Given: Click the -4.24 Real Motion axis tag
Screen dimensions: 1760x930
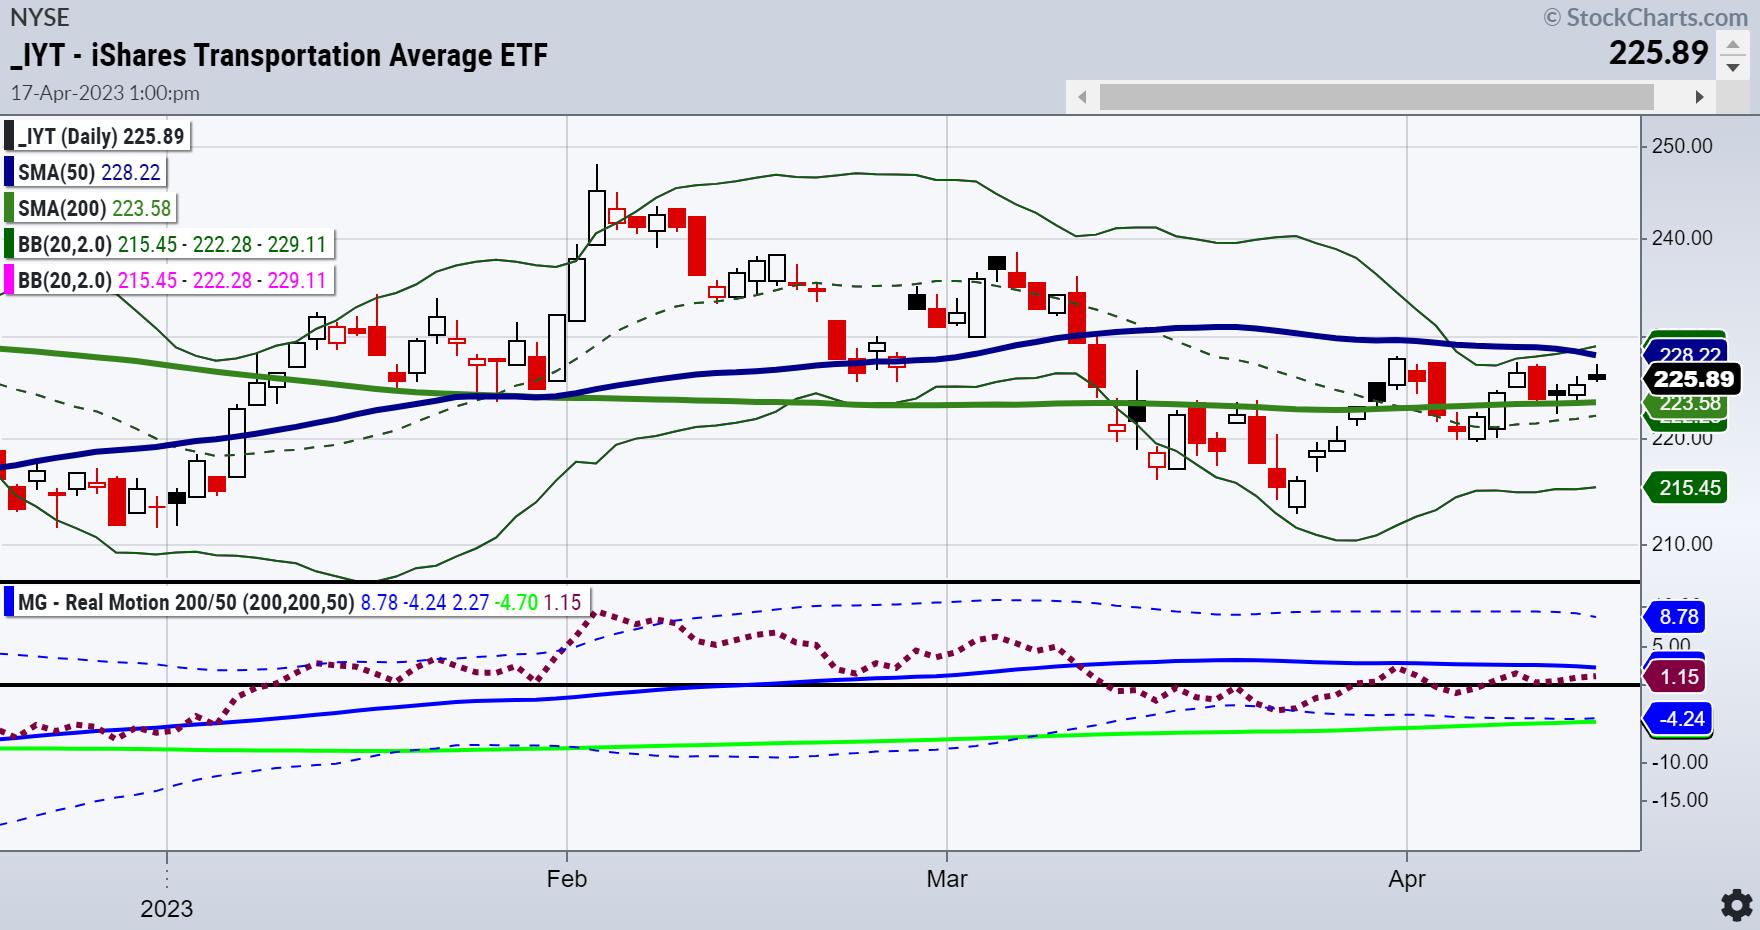Looking at the screenshot, I should click(1679, 719).
